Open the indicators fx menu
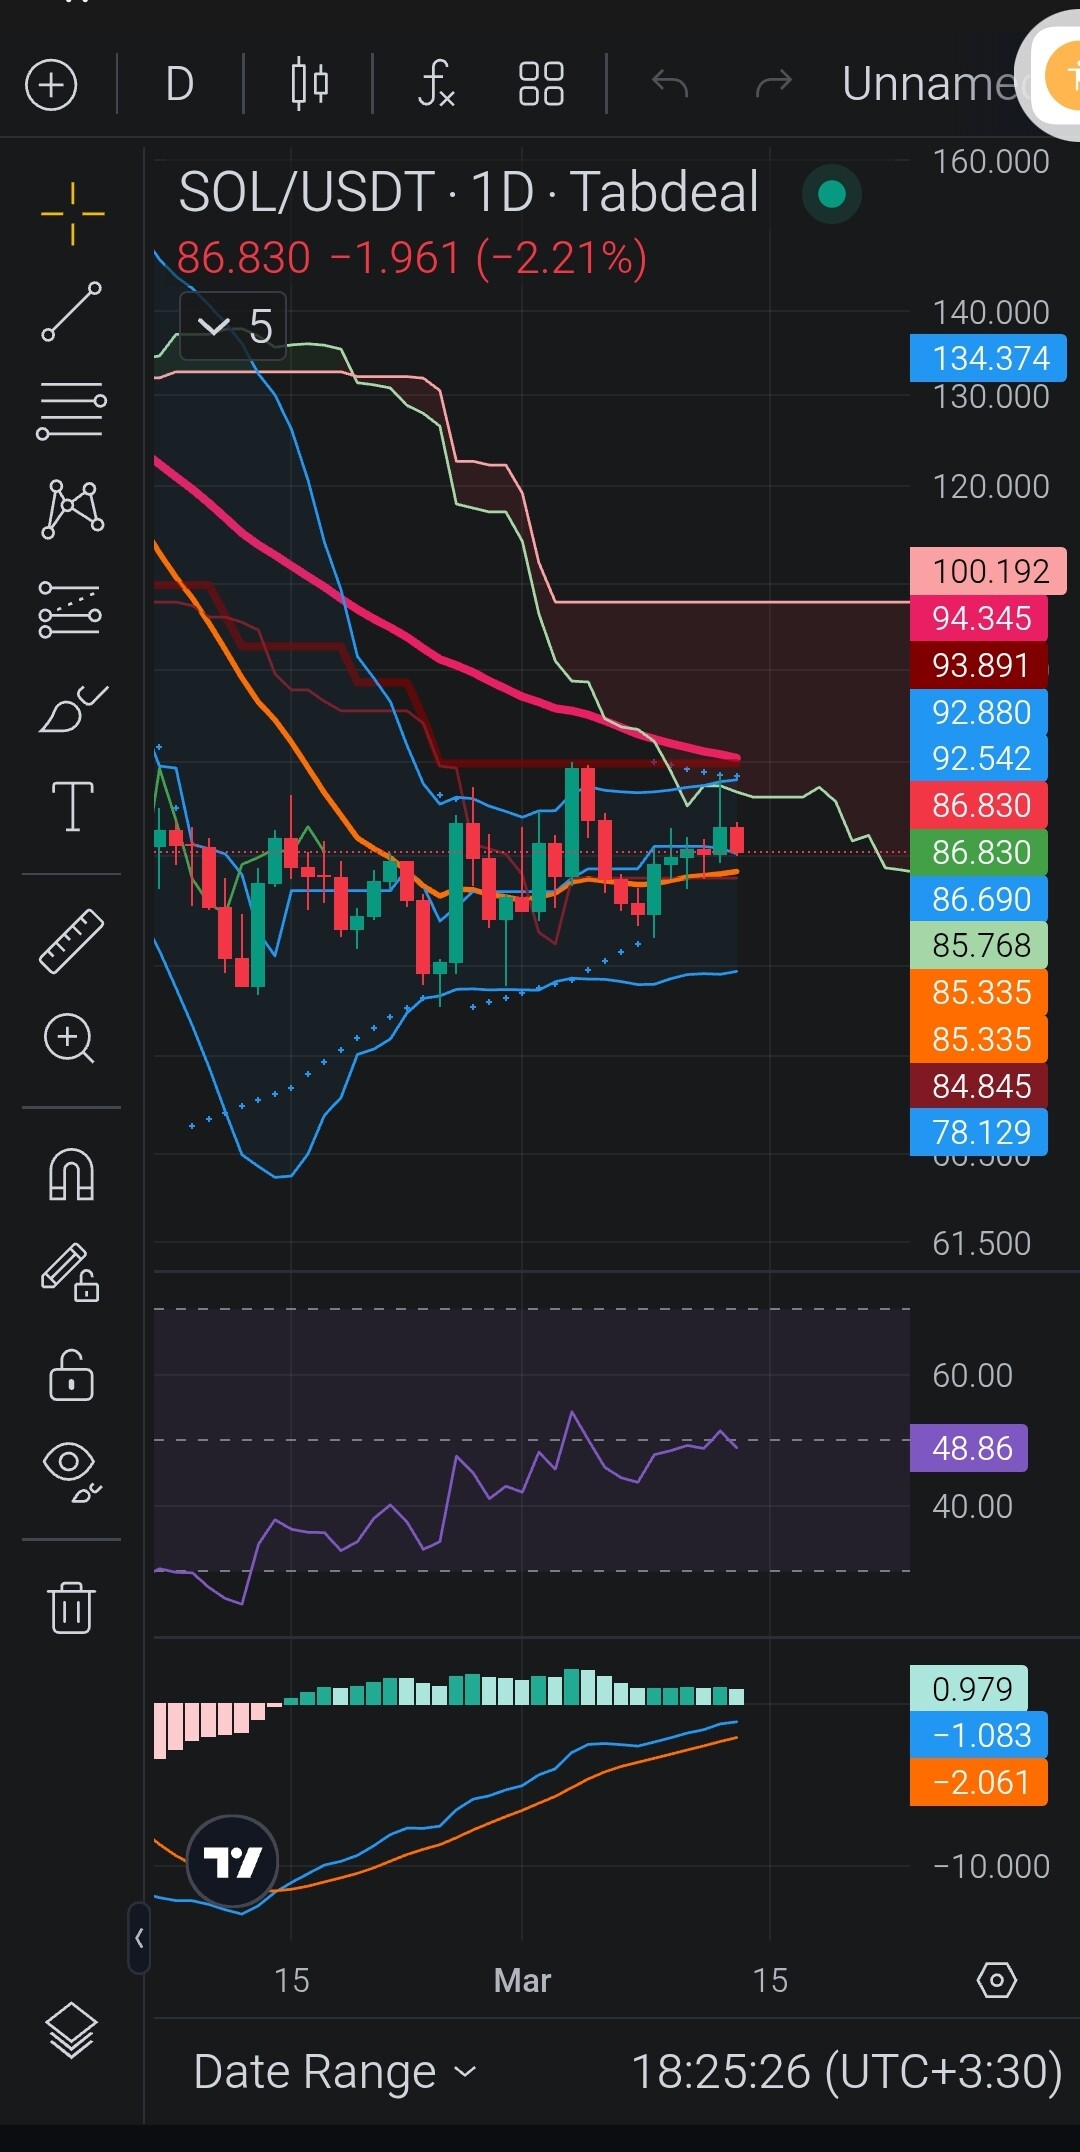Viewport: 1080px width, 2152px height. point(437,84)
